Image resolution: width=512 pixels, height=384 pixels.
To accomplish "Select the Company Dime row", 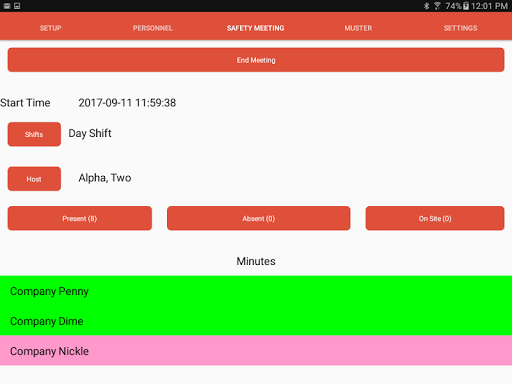I will tap(256, 321).
